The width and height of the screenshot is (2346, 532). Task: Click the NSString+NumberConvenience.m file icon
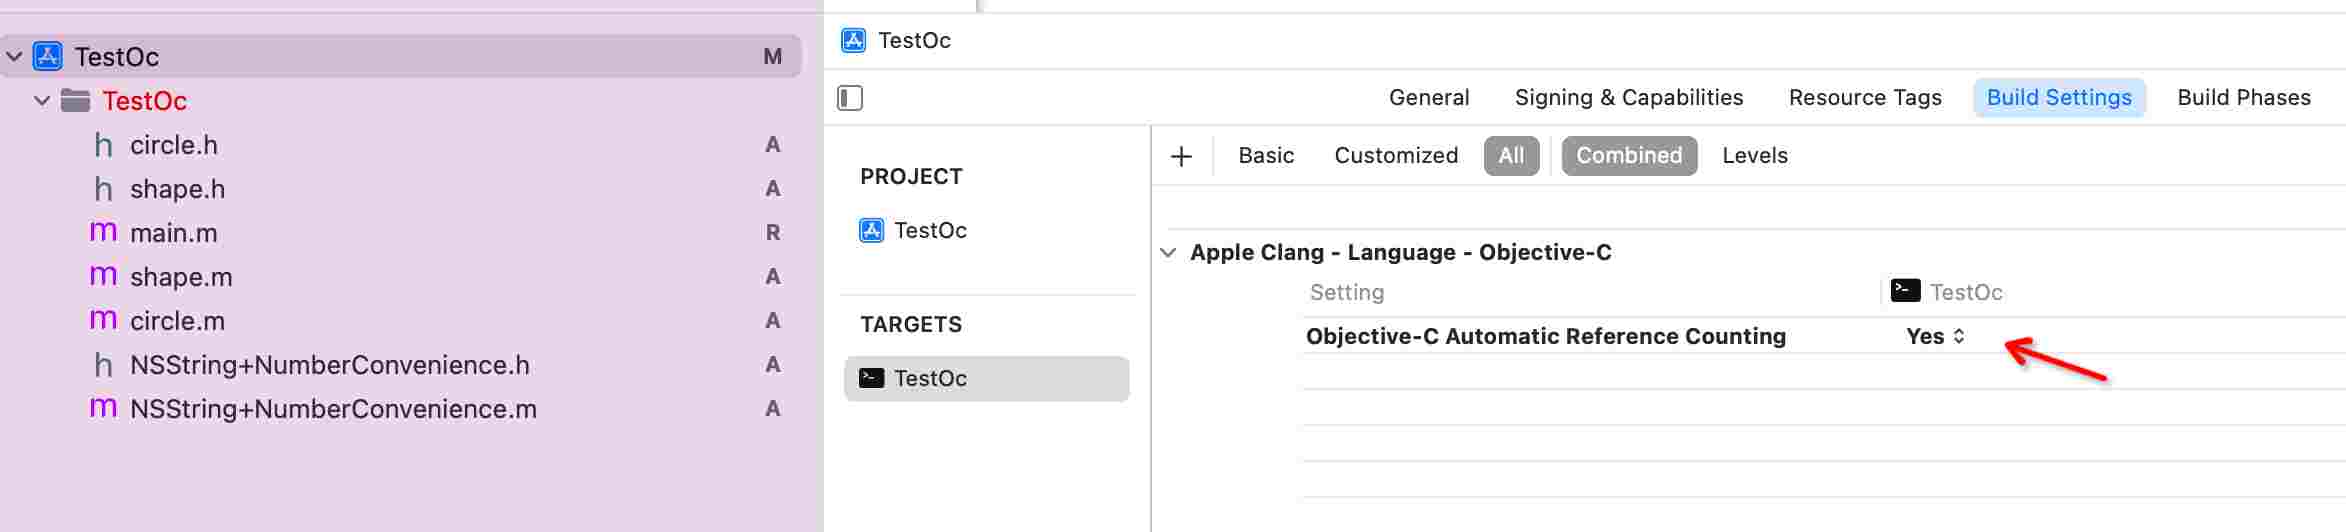click(103, 408)
